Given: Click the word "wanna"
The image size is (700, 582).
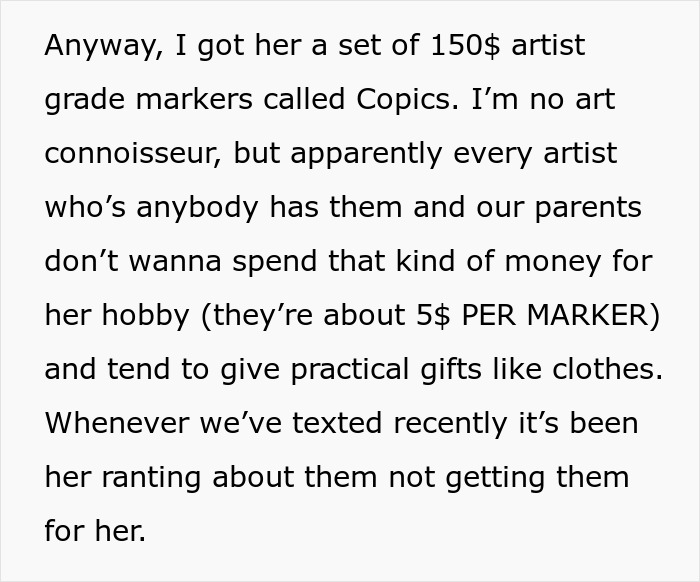Looking at the screenshot, I should tap(182, 262).
